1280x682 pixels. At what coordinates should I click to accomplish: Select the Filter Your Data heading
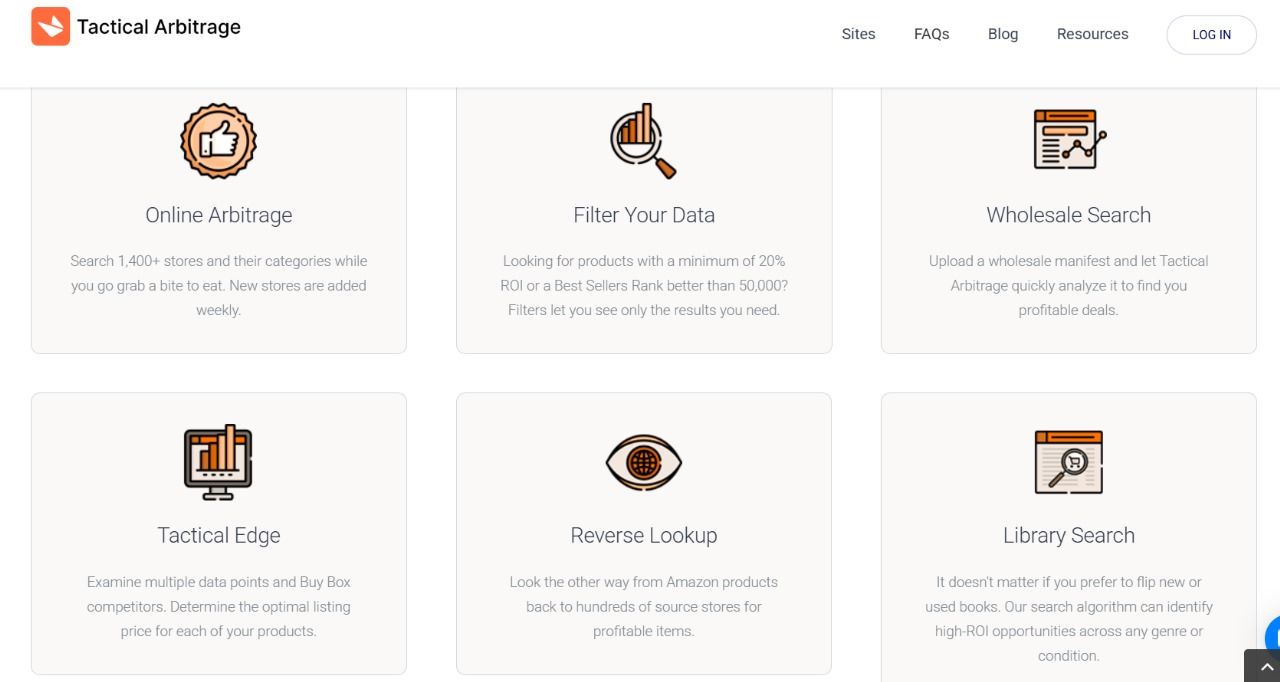tap(643, 215)
